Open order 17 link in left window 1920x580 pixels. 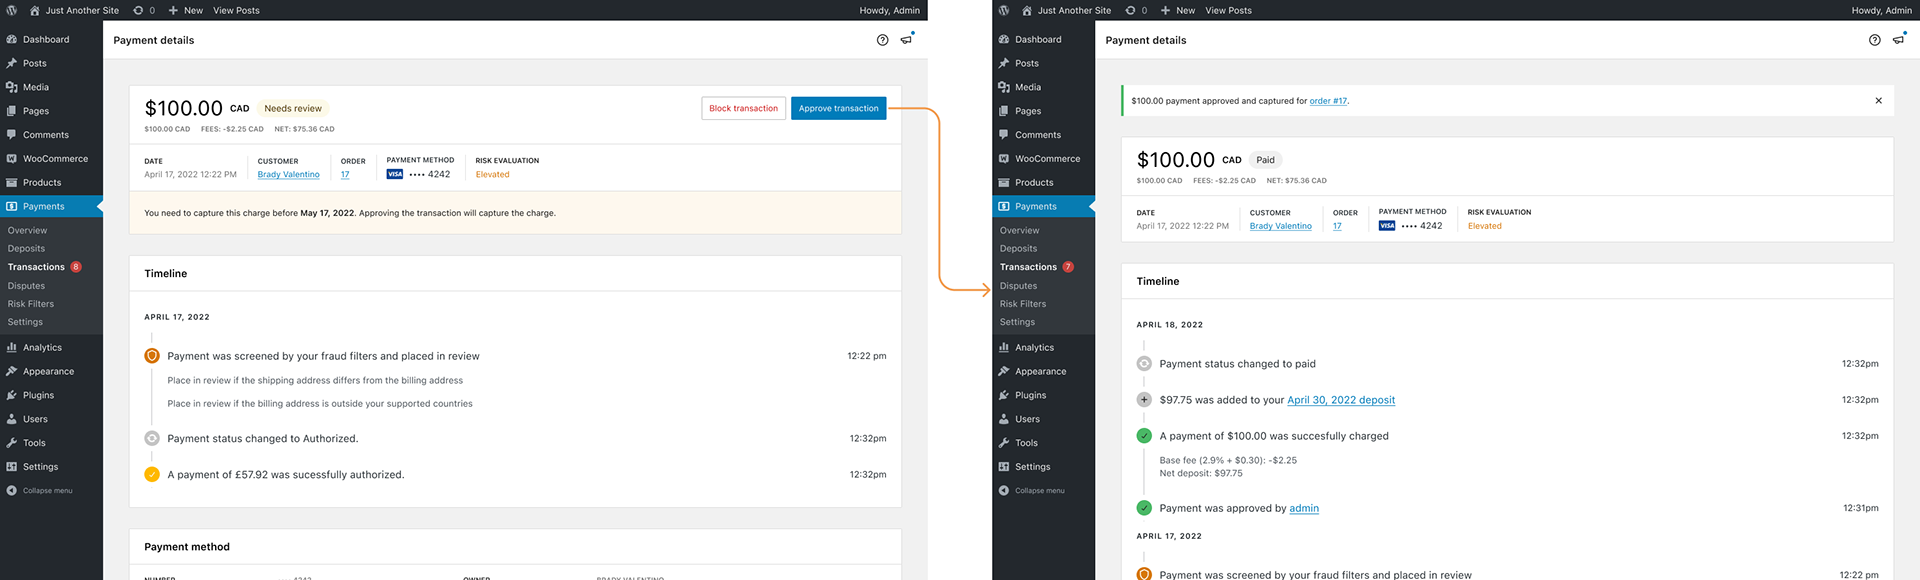point(345,174)
